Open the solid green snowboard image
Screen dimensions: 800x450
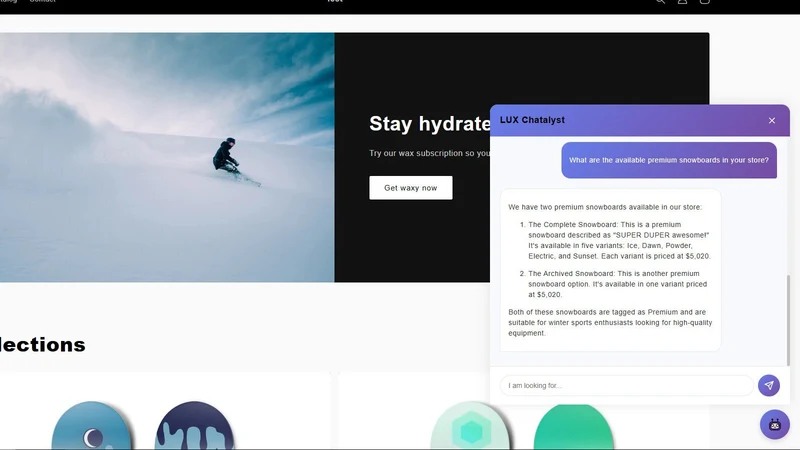[573, 427]
